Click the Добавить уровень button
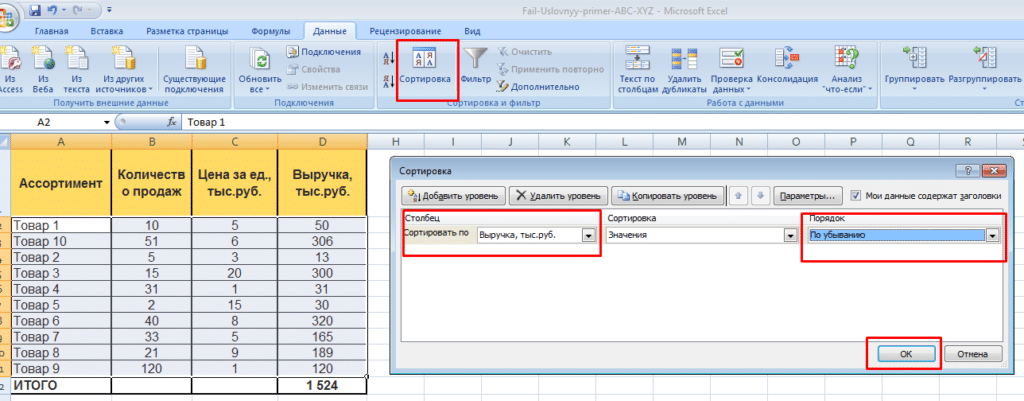This screenshot has width=1024, height=401. click(453, 196)
